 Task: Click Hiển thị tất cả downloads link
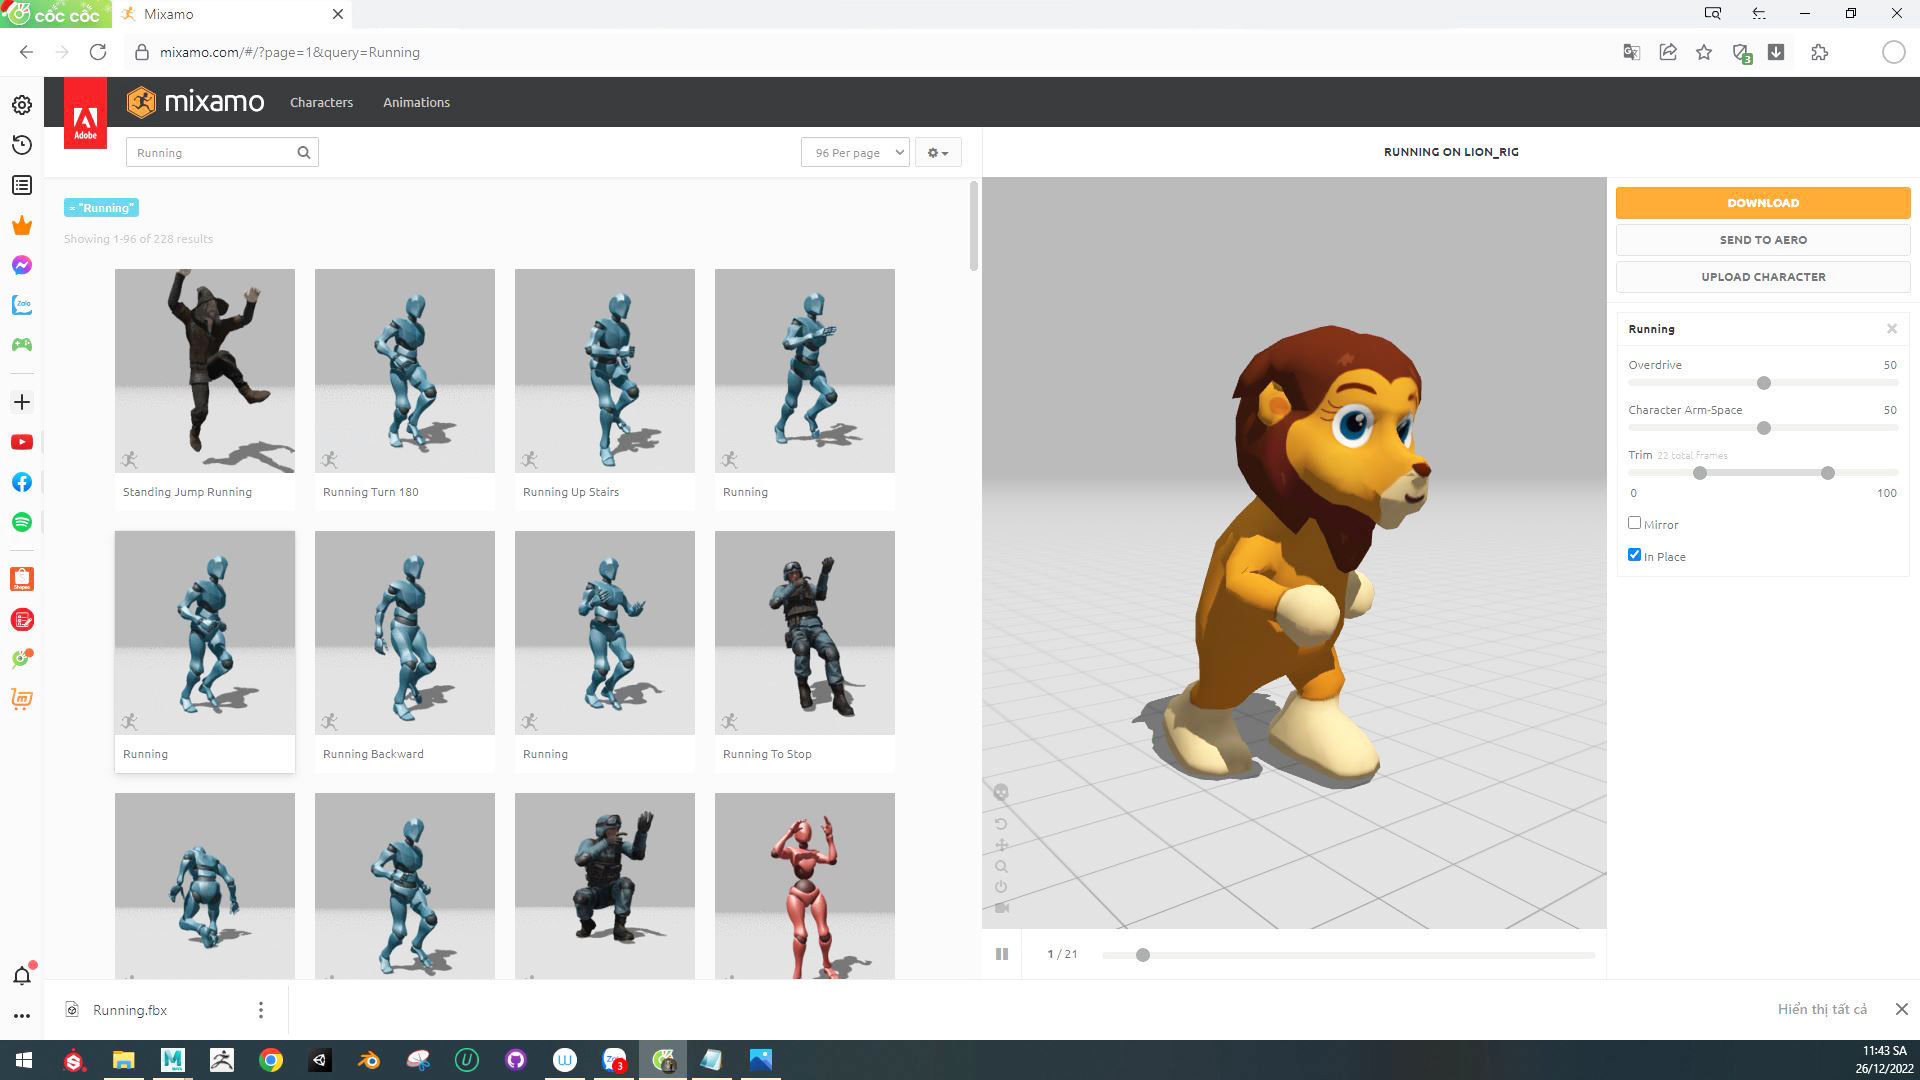coord(1822,1009)
